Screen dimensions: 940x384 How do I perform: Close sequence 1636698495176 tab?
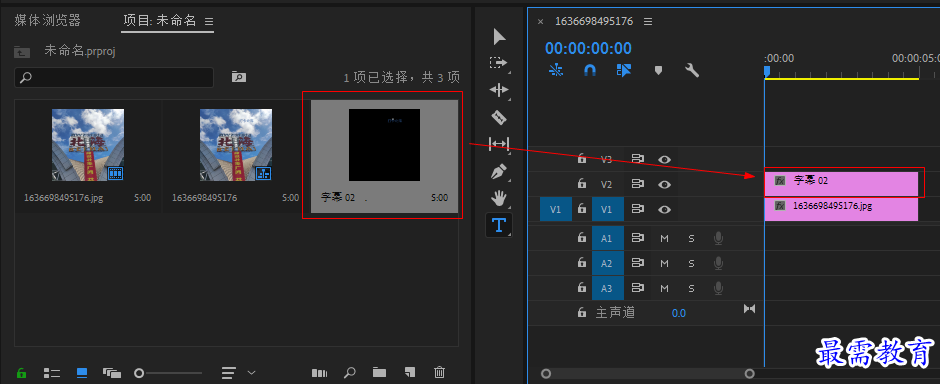[540, 22]
